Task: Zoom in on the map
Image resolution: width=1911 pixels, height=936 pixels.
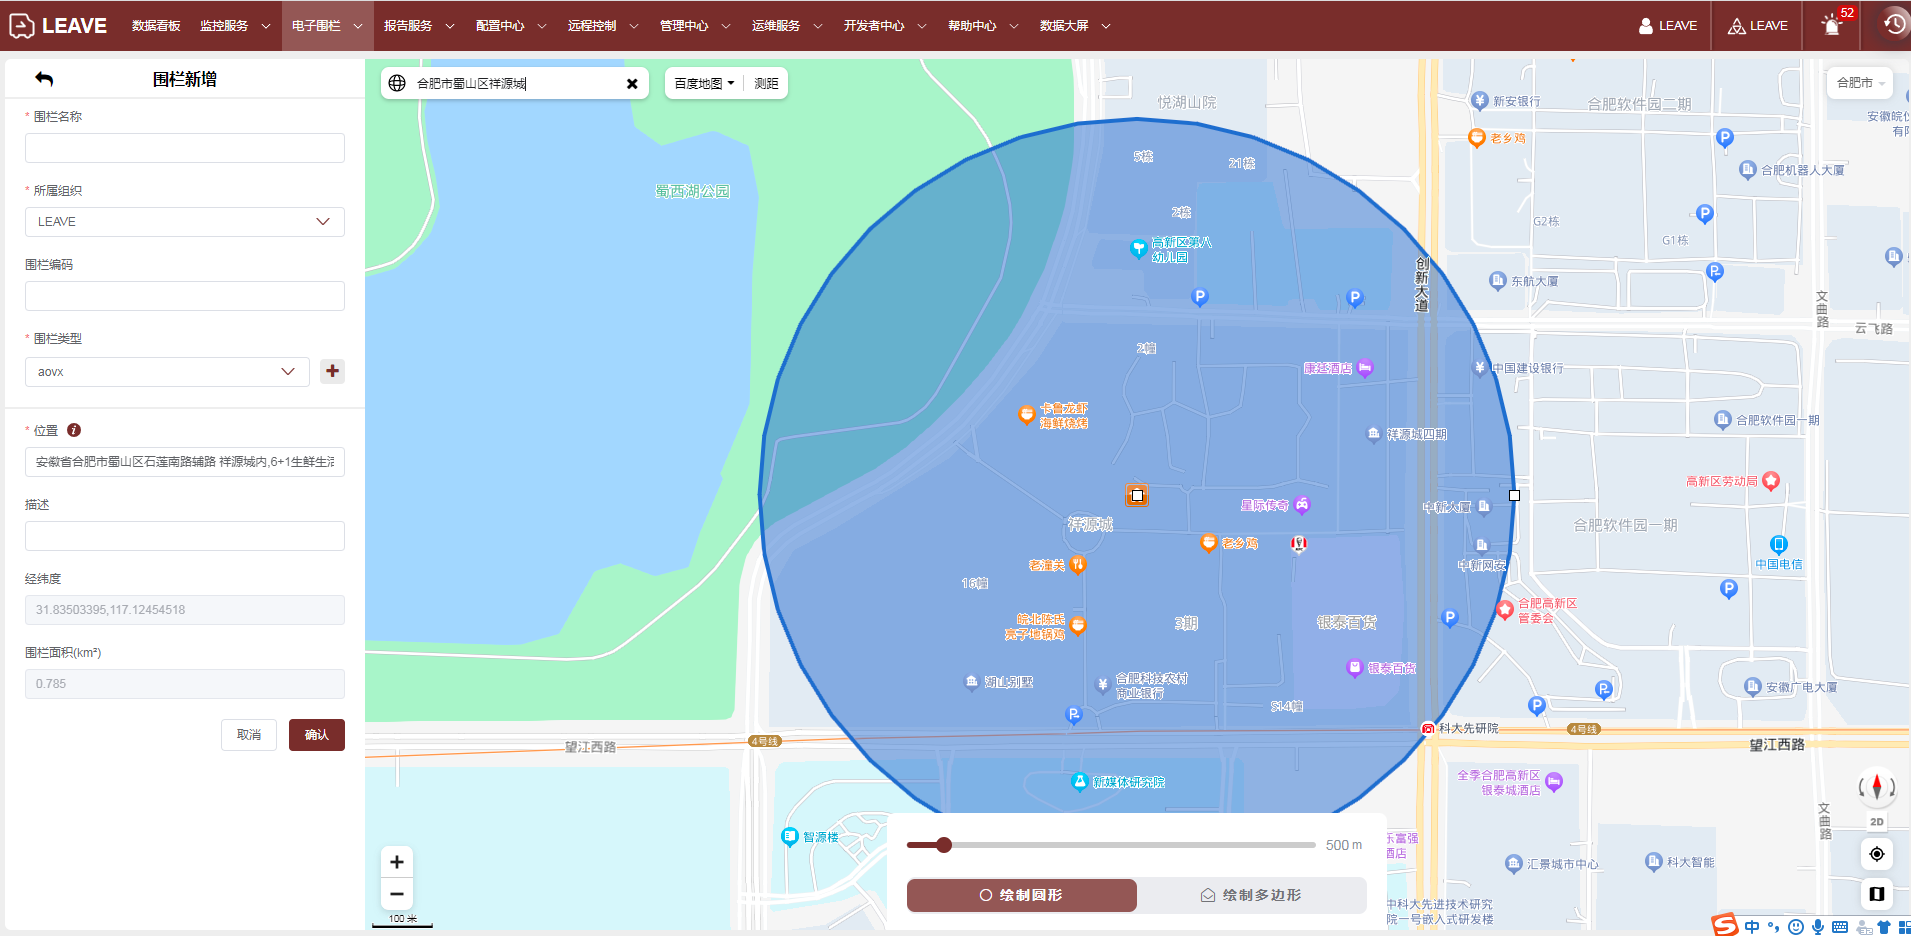Action: tap(397, 862)
